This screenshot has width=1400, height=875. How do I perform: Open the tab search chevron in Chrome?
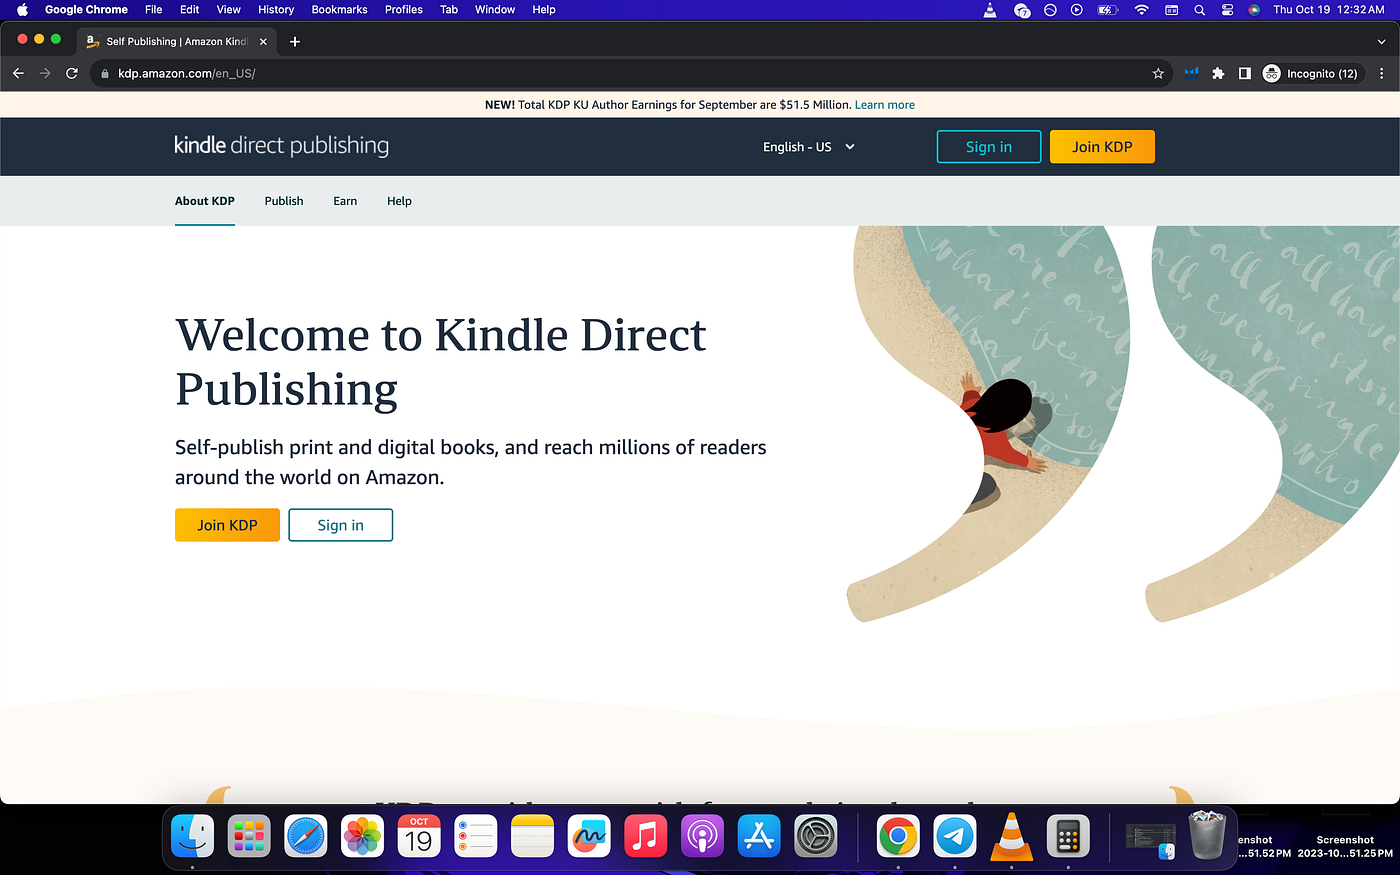pos(1382,42)
